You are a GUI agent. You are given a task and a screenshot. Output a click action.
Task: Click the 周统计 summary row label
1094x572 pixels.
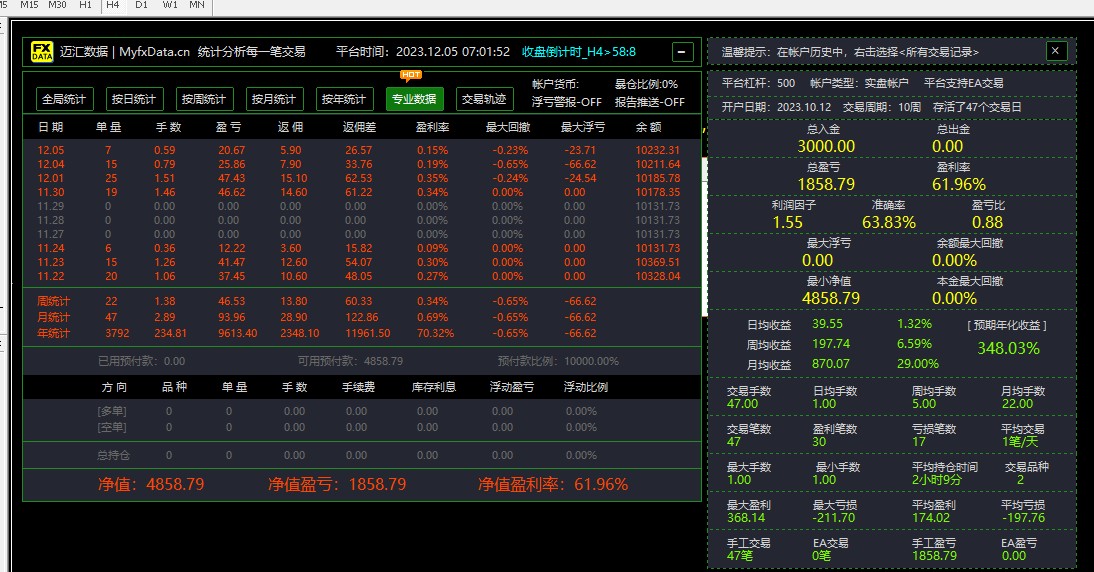tap(54, 301)
